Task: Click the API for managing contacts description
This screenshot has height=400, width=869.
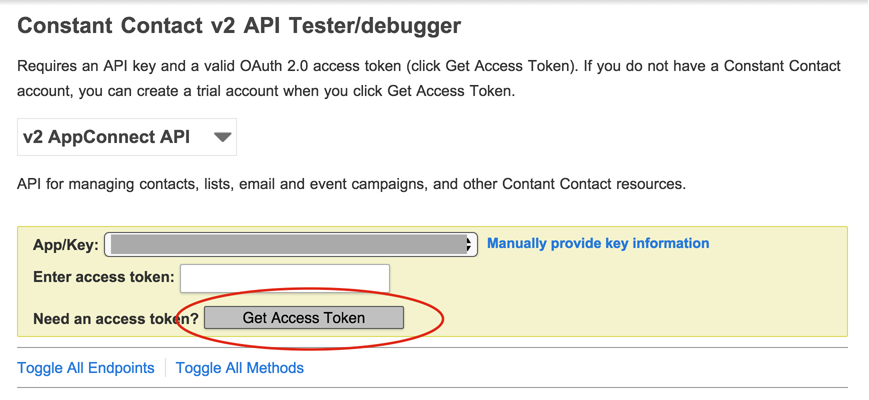Action: pos(351,184)
